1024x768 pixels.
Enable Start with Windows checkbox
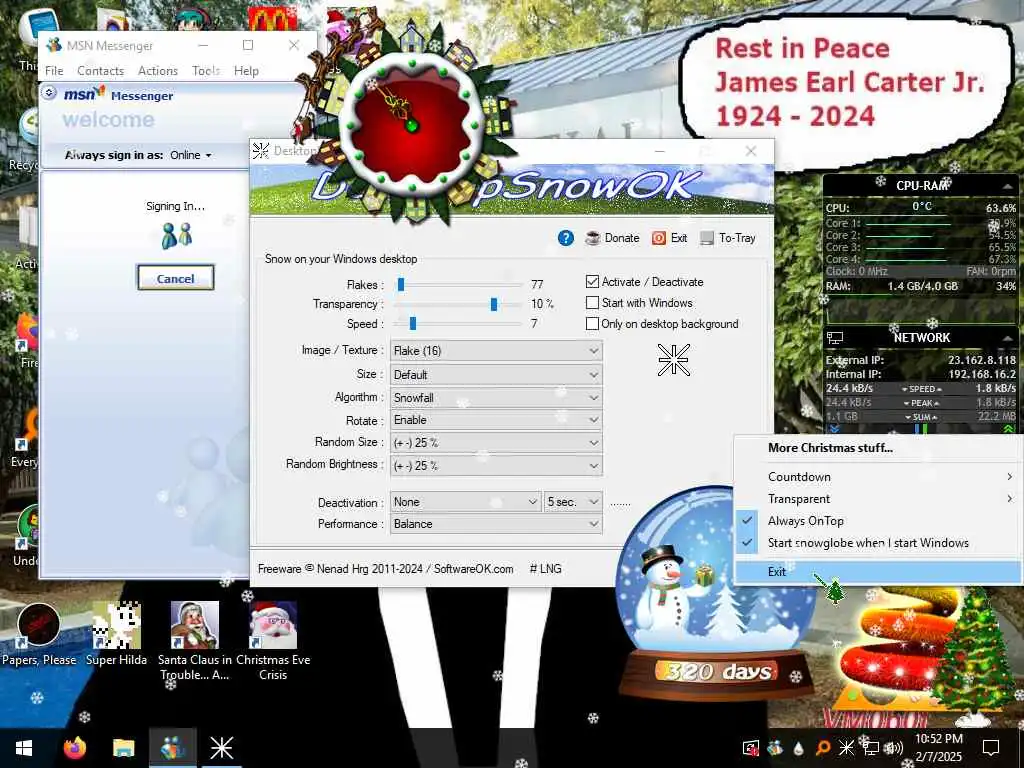pos(592,302)
